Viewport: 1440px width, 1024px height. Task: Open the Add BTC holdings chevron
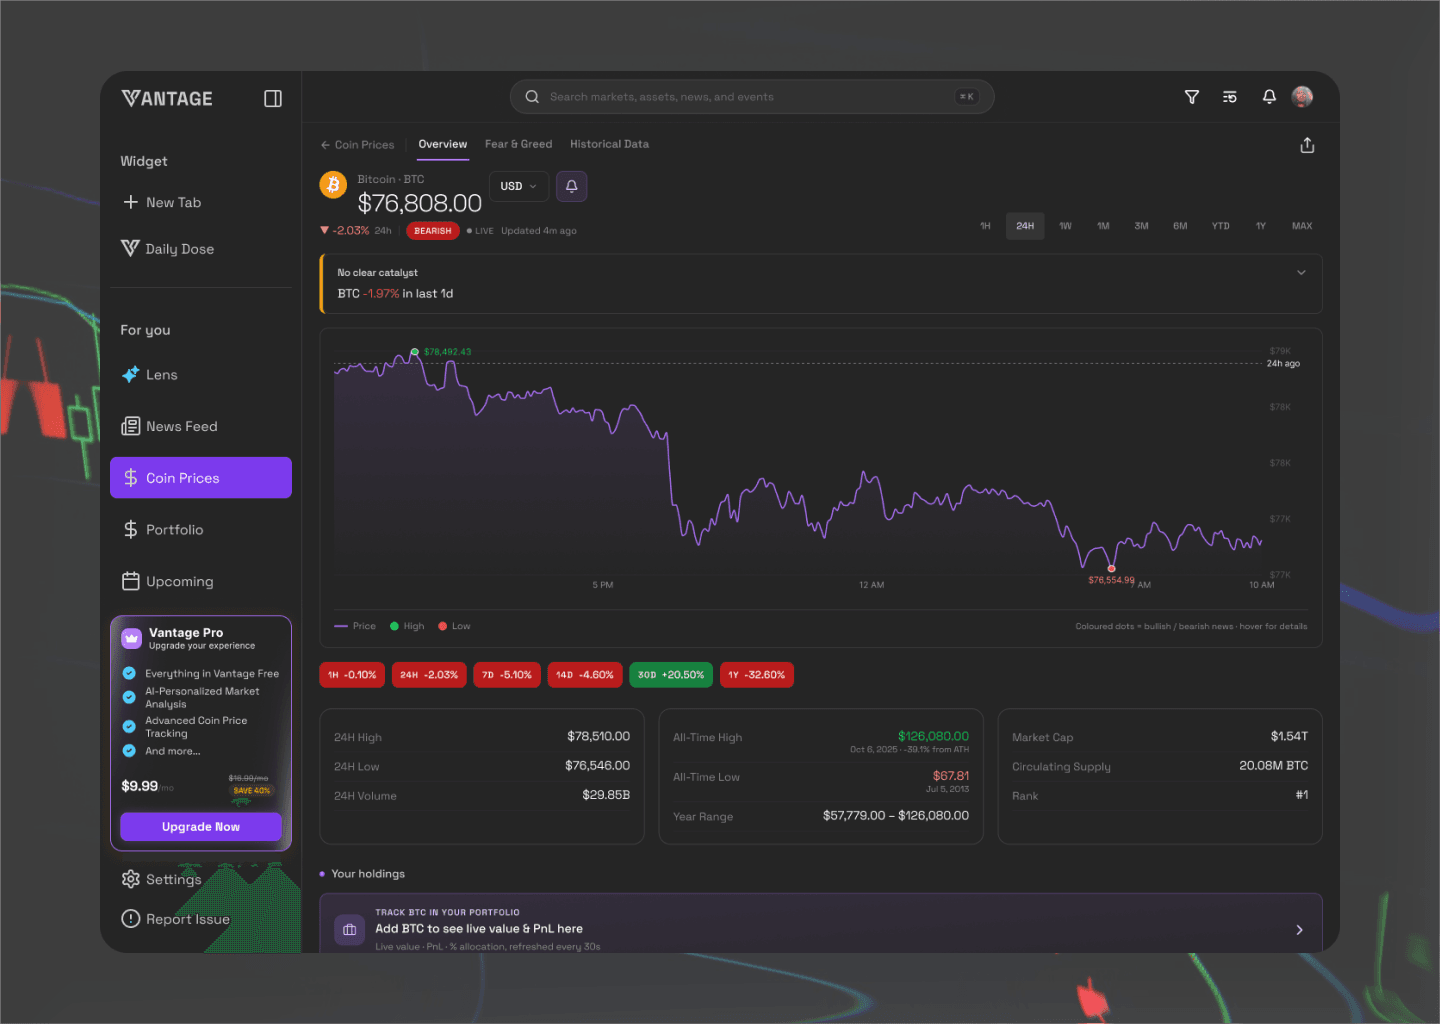coord(1299,930)
